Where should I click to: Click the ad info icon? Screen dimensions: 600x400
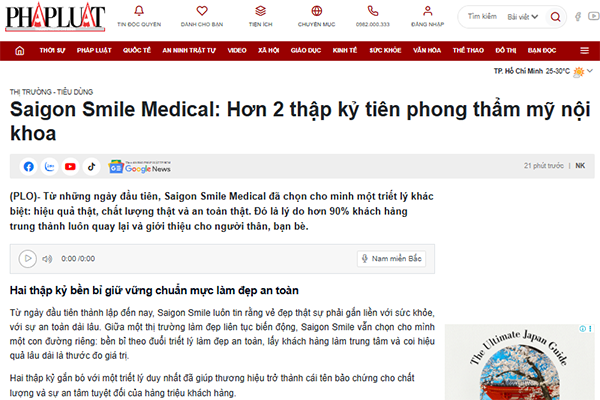point(582,329)
